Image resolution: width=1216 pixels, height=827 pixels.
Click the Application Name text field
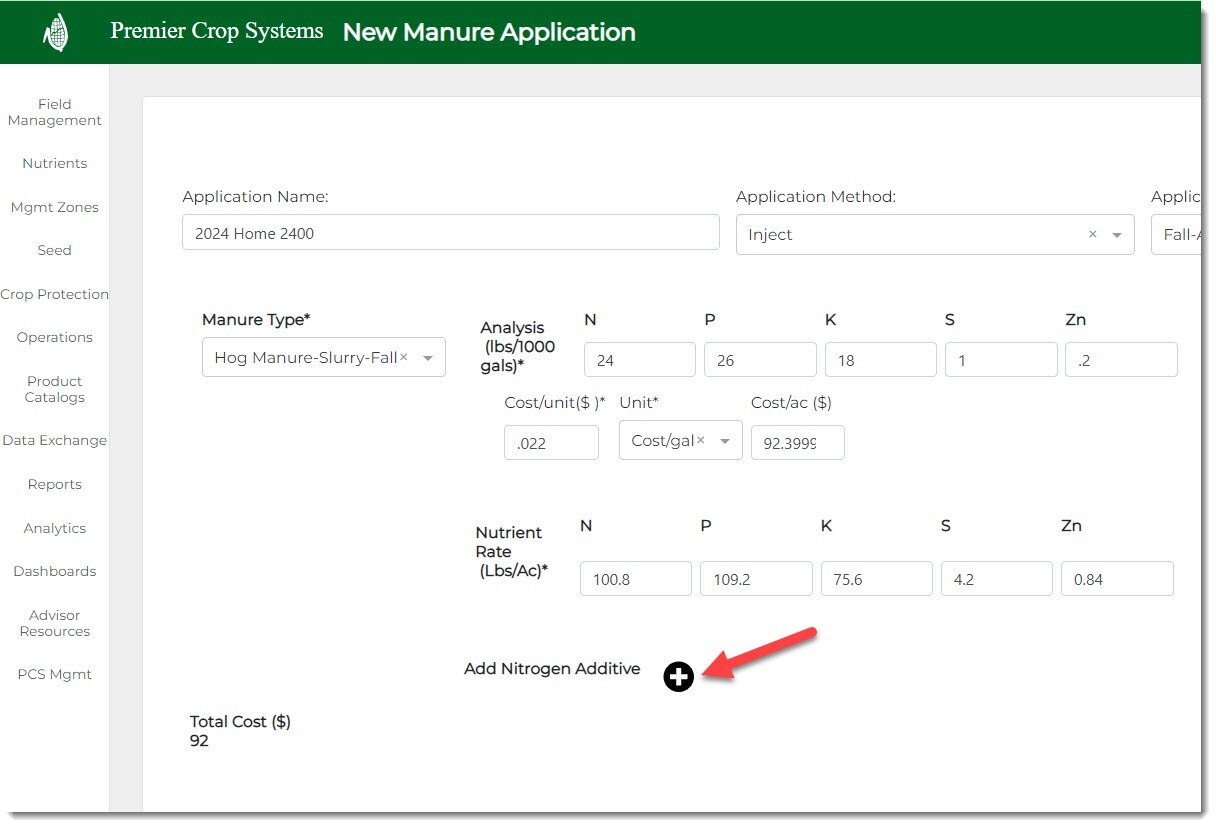(x=450, y=233)
